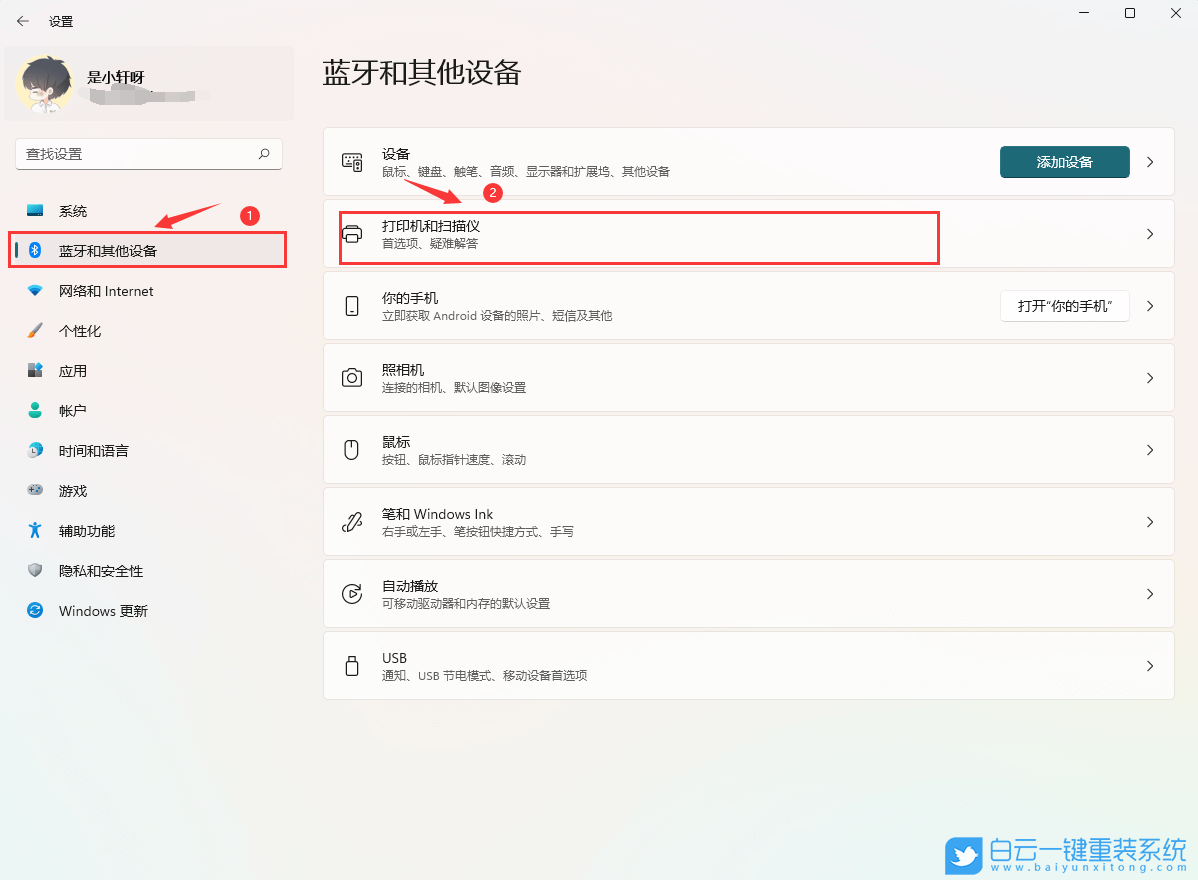Click the devices icon next to 设备
The image size is (1198, 880).
click(x=352, y=161)
